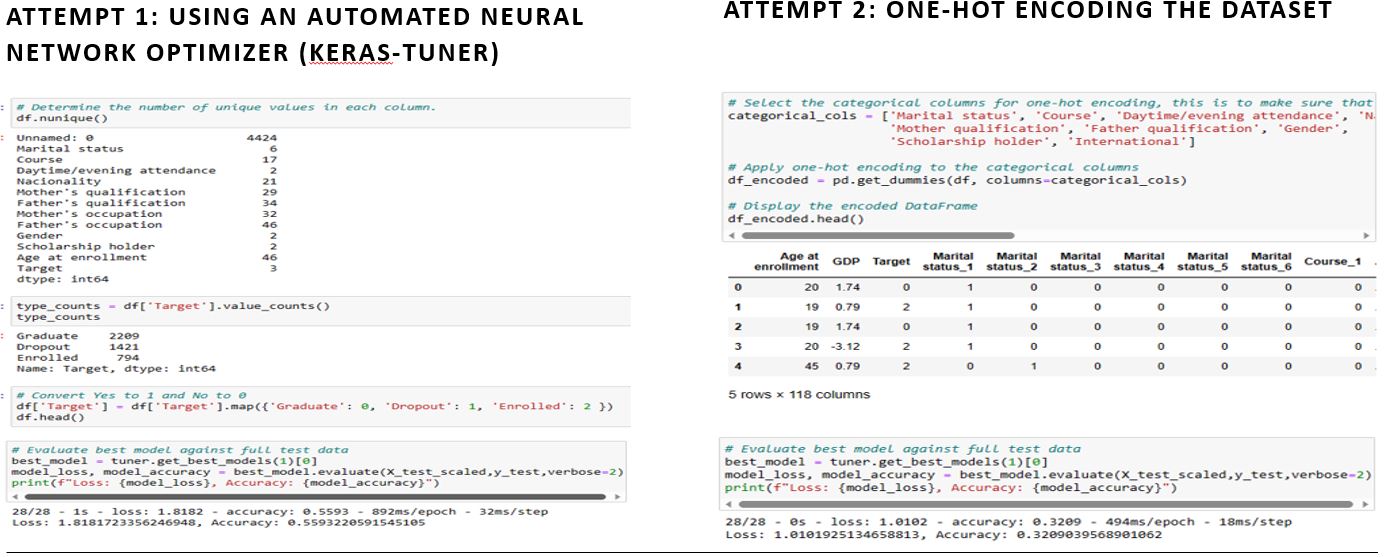Screen dimensions: 1384x557
Task: Click the 'Dropout 1421' count row
Action: tap(78, 347)
